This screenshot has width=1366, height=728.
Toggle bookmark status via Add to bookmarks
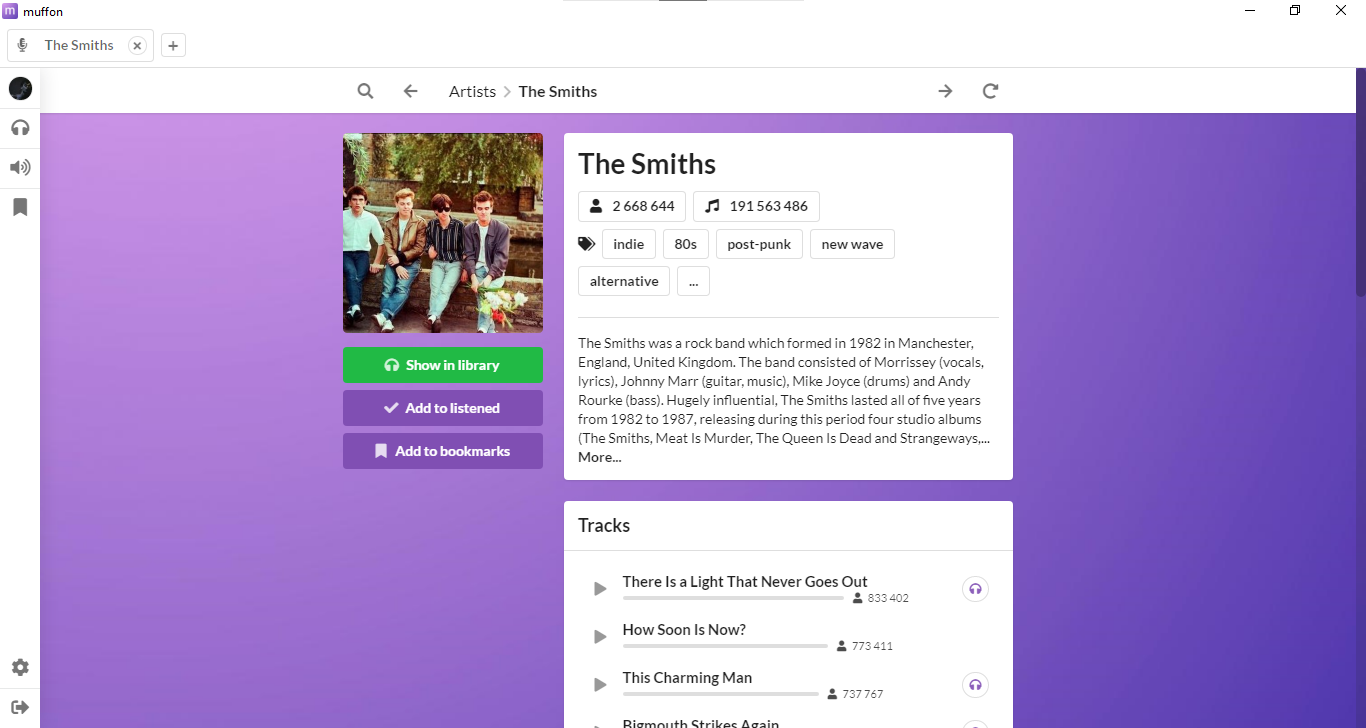coord(443,450)
